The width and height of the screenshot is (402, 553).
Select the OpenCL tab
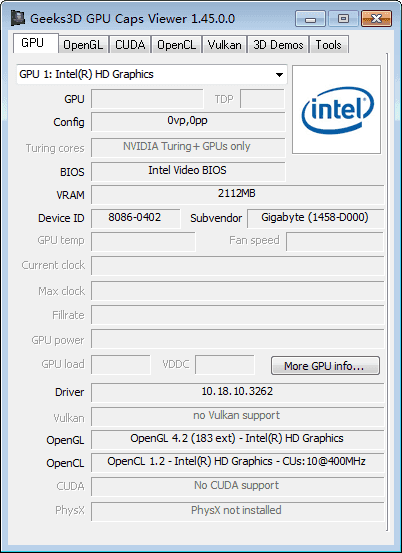click(176, 45)
